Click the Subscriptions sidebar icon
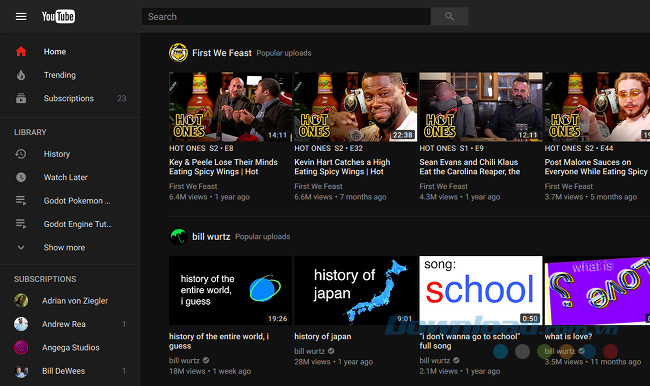The height and width of the screenshot is (386, 650). coord(21,98)
